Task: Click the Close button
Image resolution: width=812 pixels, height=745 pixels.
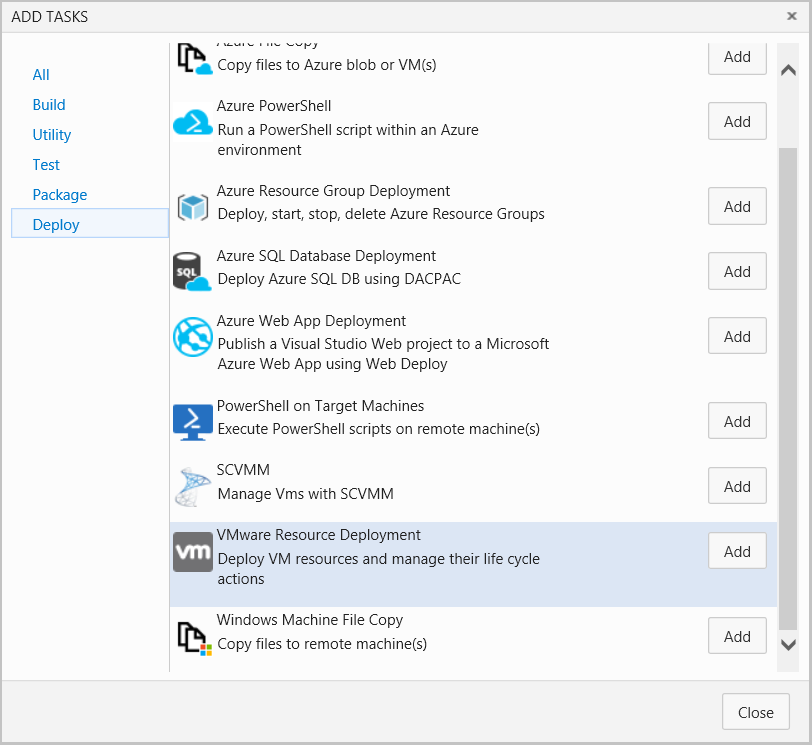Action: pos(756,712)
